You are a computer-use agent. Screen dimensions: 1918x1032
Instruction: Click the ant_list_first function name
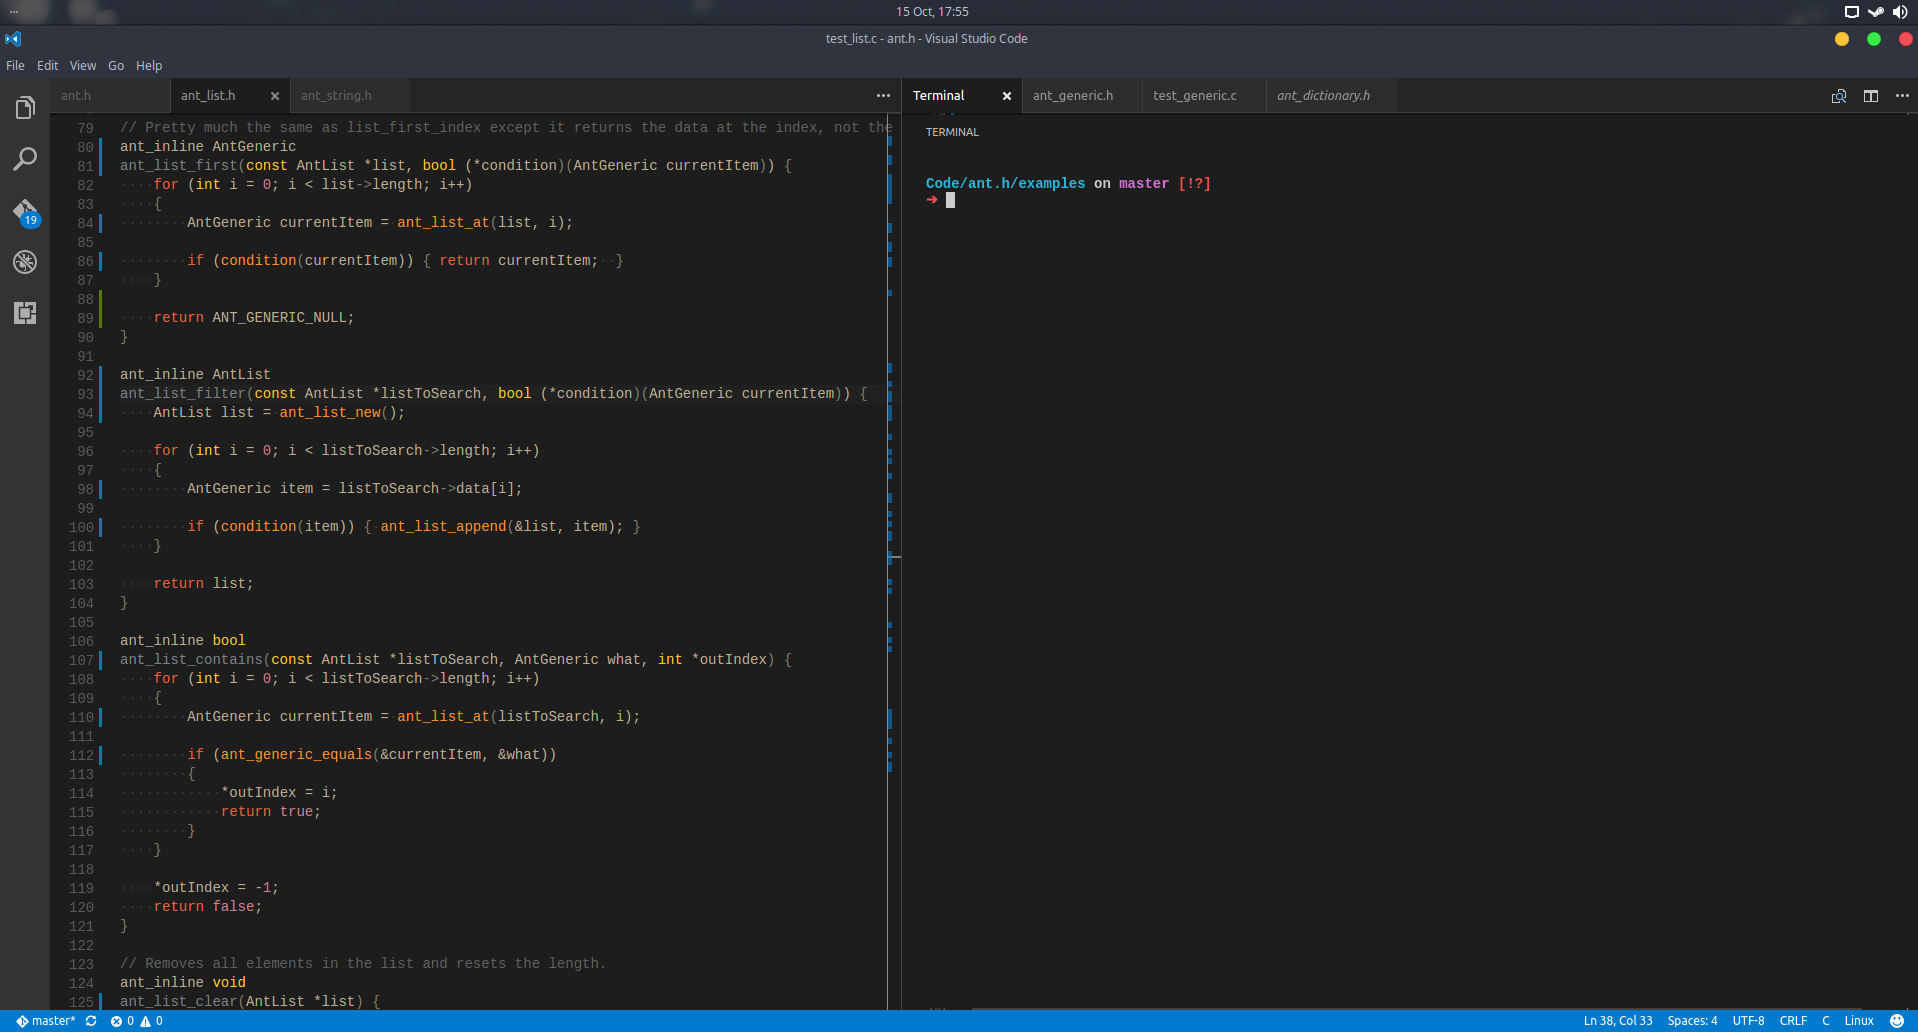(179, 166)
